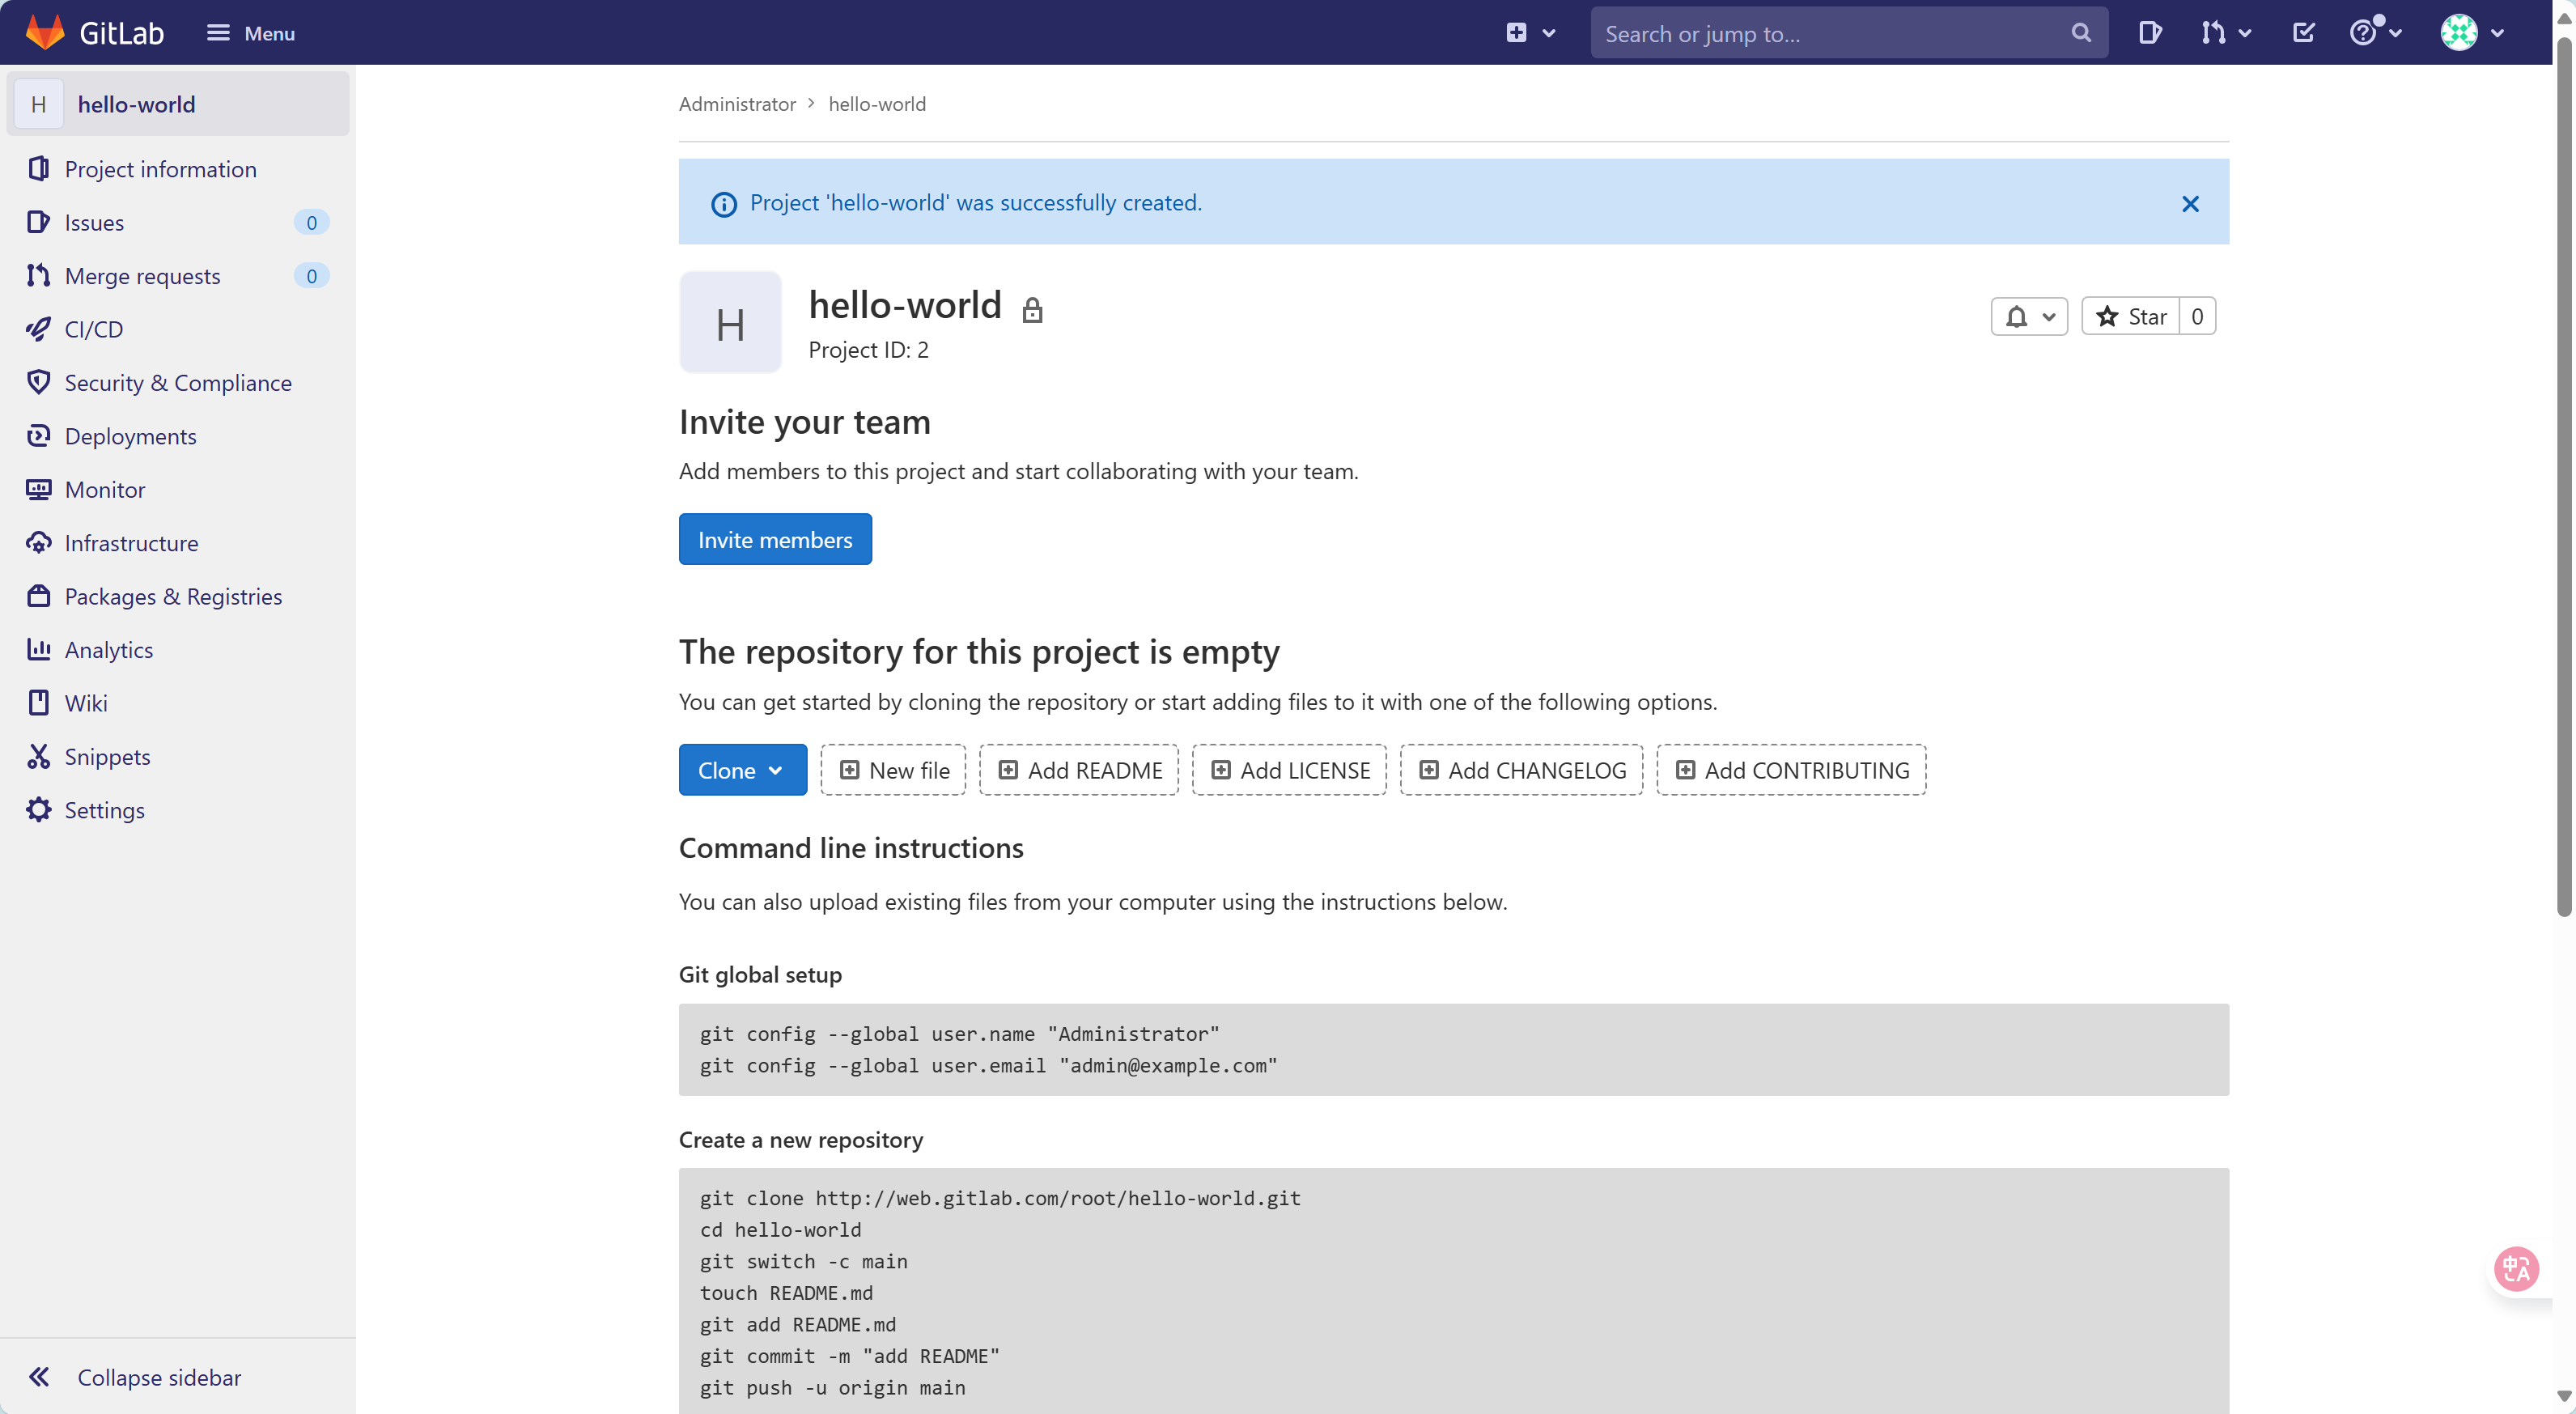The height and width of the screenshot is (1414, 2576).
Task: Click the translate floating icon
Action: pos(2516,1269)
